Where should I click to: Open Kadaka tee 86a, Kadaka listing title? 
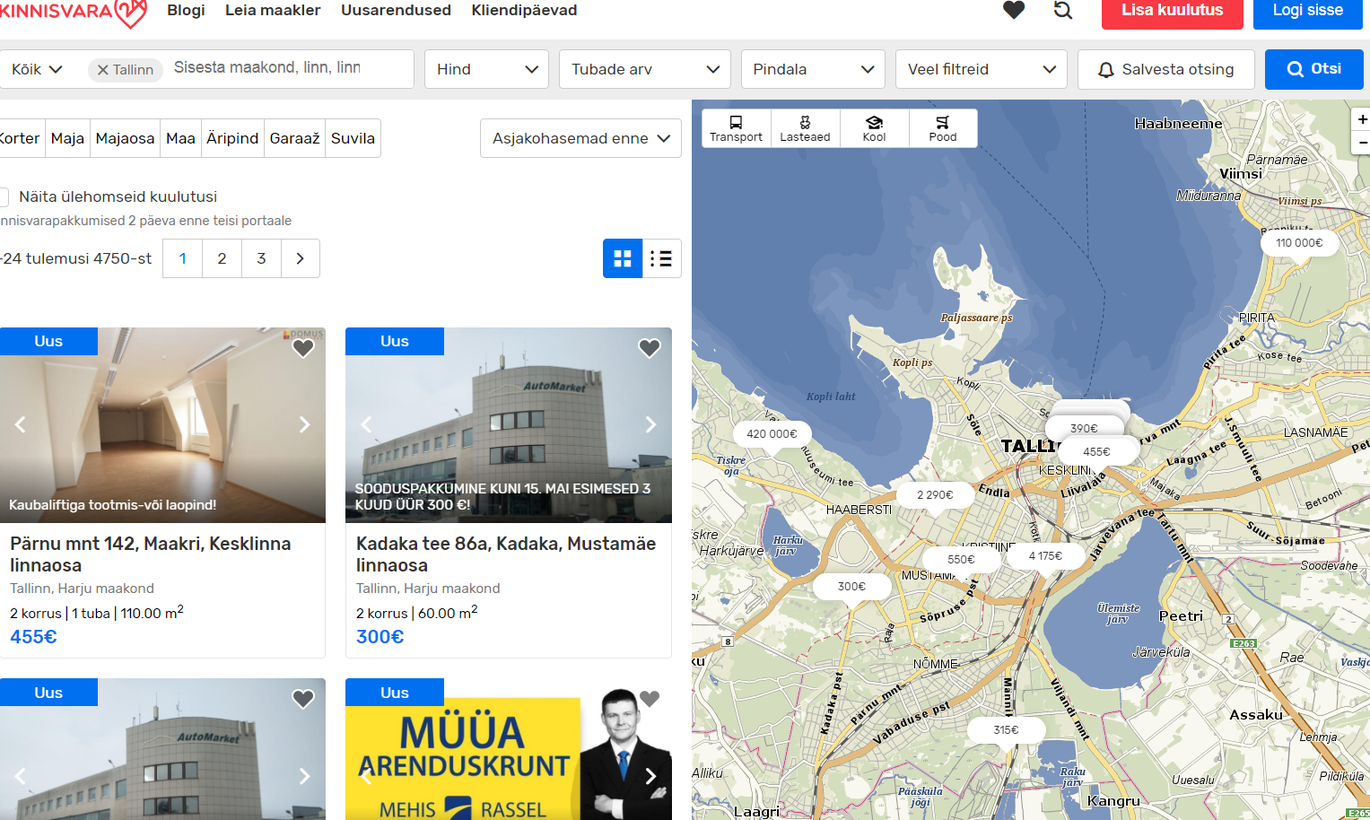pyautogui.click(x=506, y=554)
